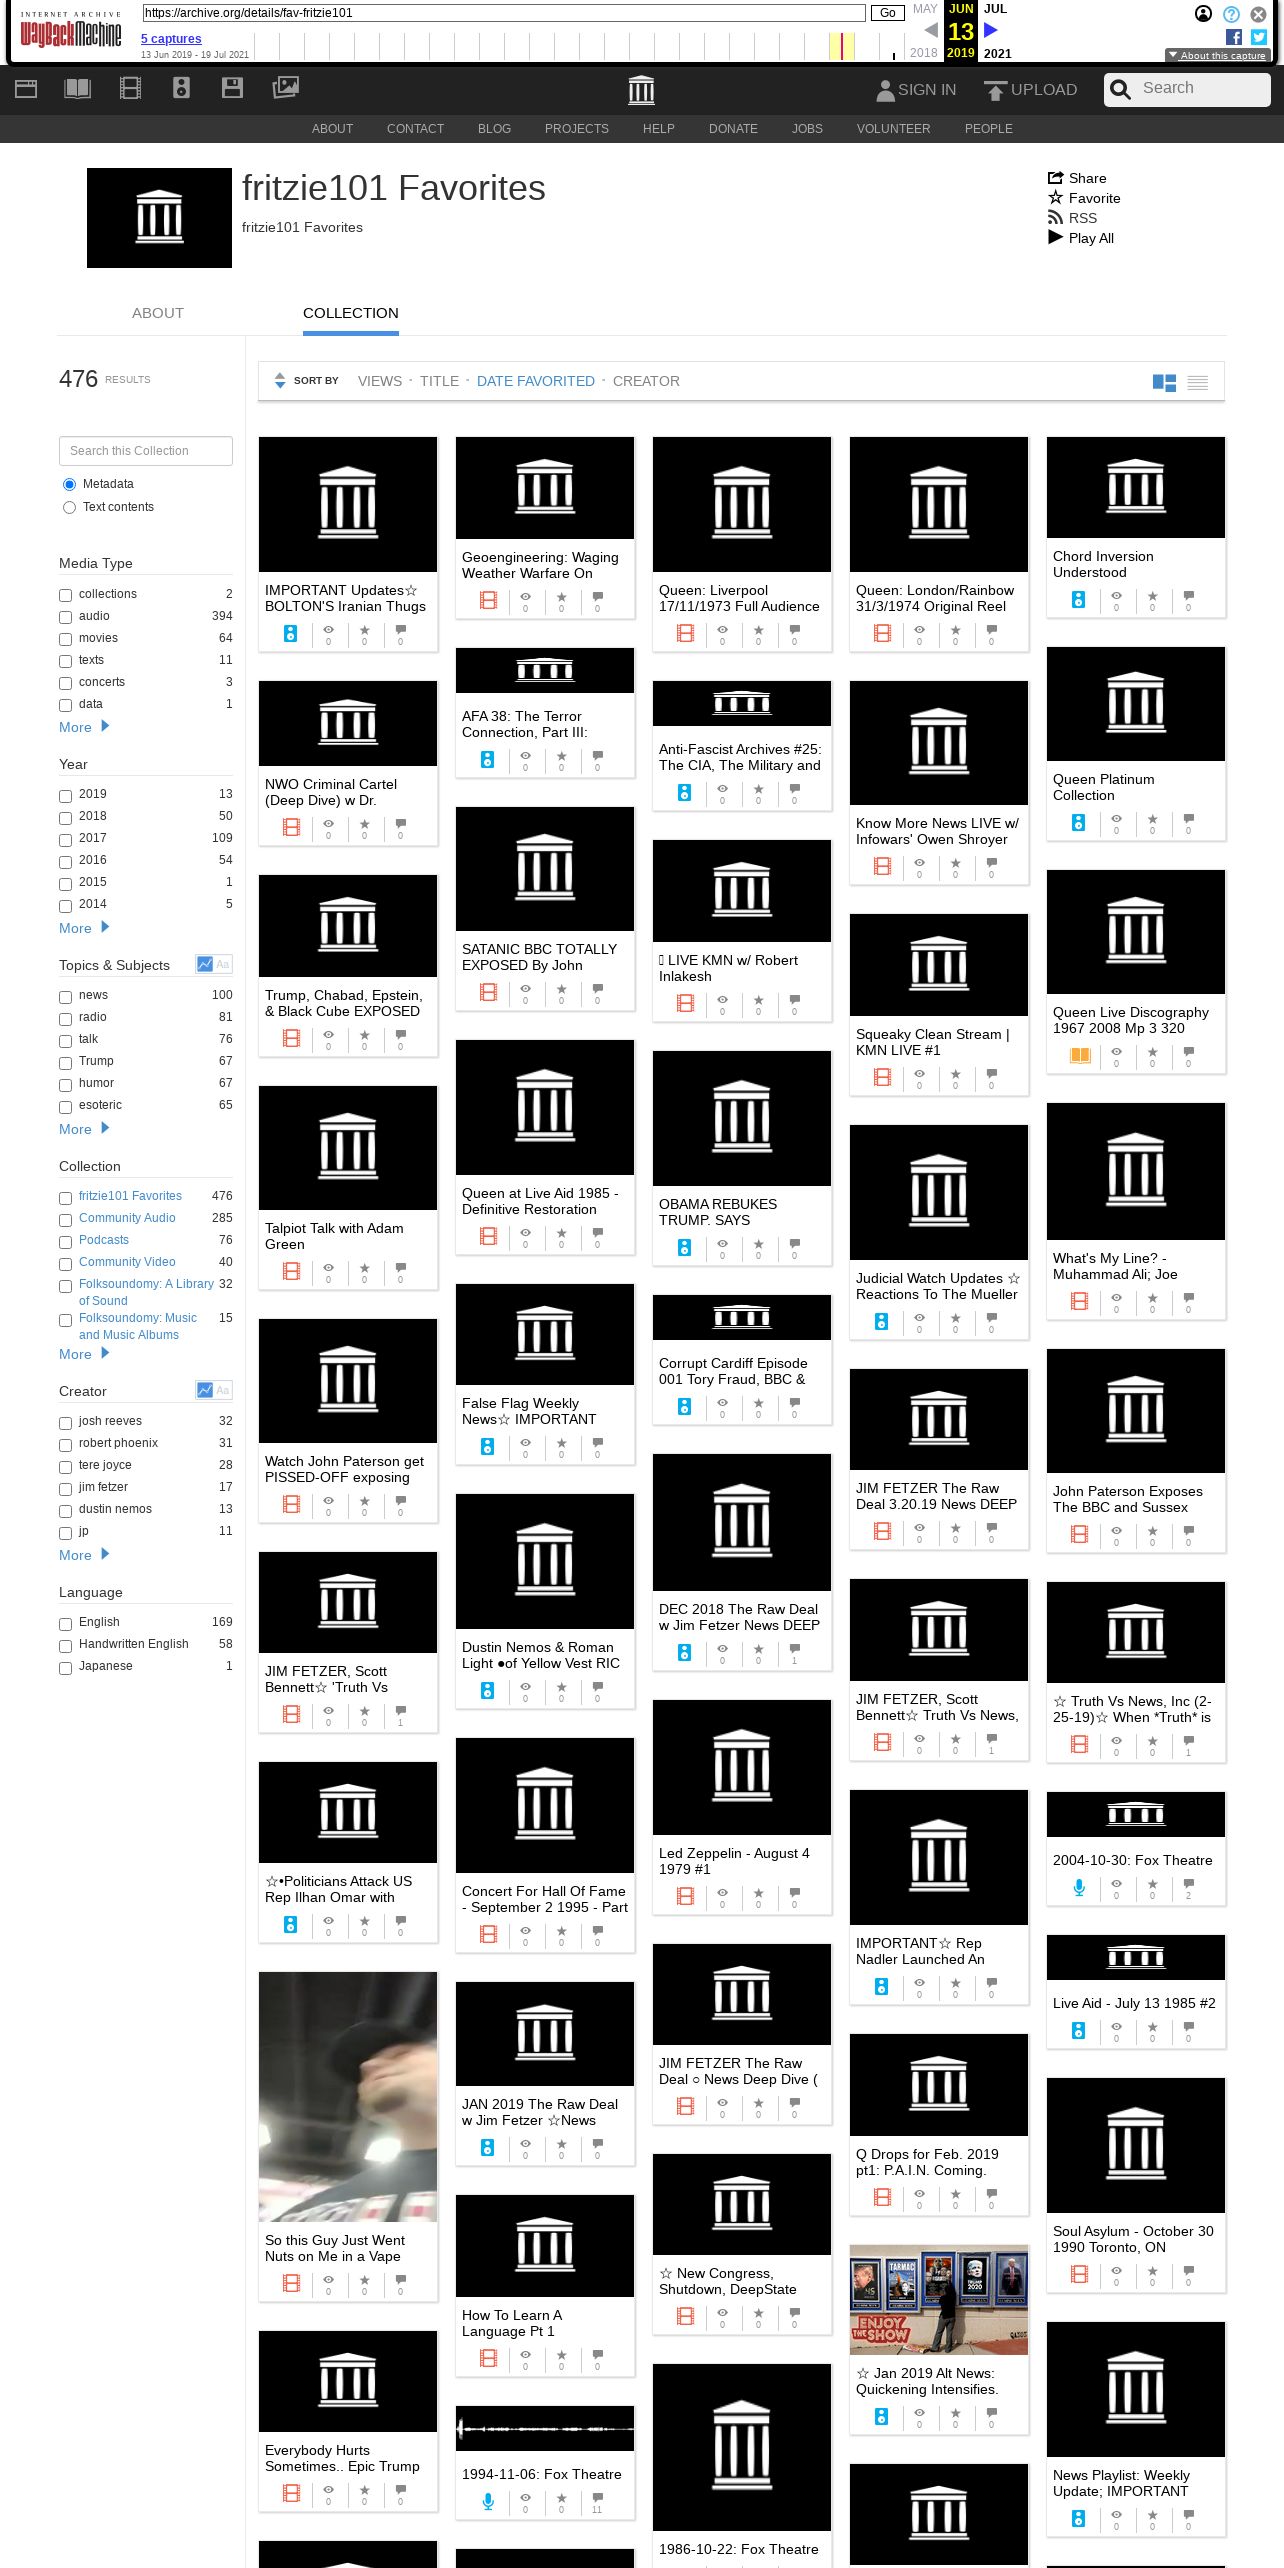Image resolution: width=1284 pixels, height=2568 pixels.
Task: Check the 2018 year checkbox
Action: (x=65, y=817)
